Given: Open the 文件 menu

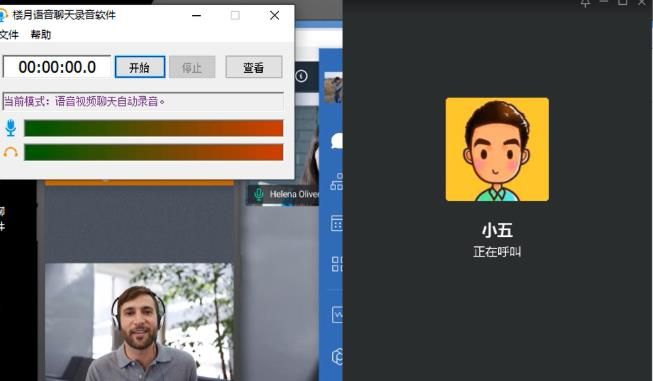Looking at the screenshot, I should click(x=9, y=35).
